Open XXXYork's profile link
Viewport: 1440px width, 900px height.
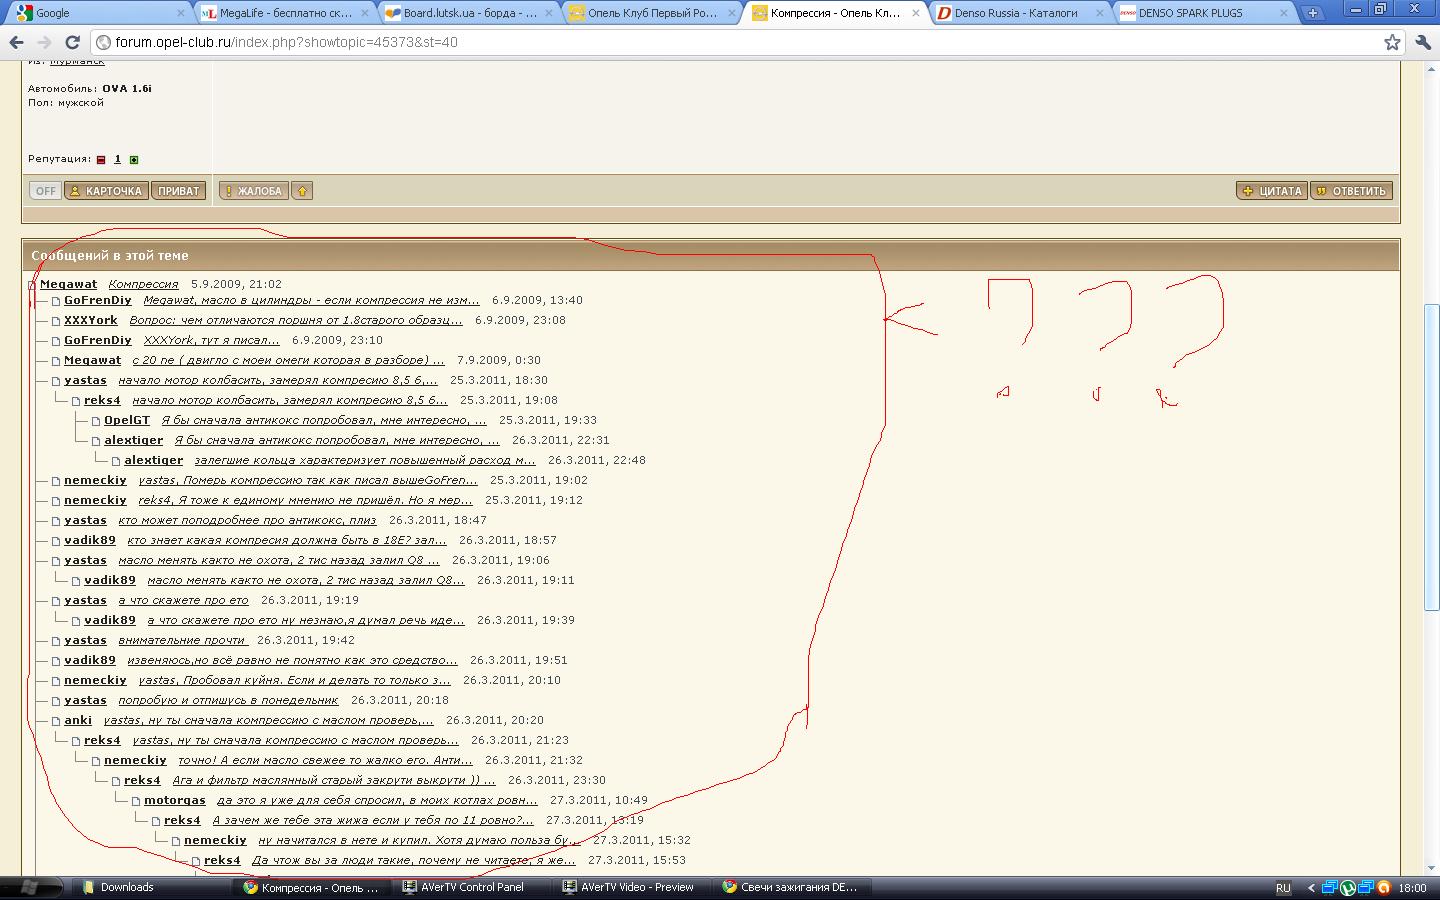point(91,320)
